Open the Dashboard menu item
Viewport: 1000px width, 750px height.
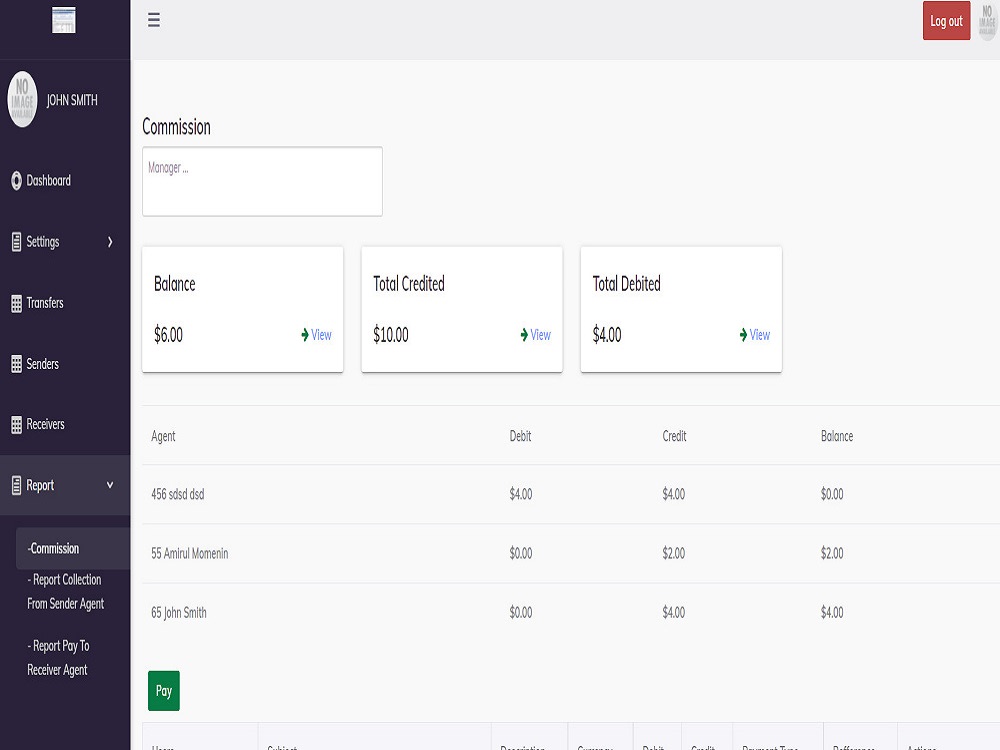65,180
